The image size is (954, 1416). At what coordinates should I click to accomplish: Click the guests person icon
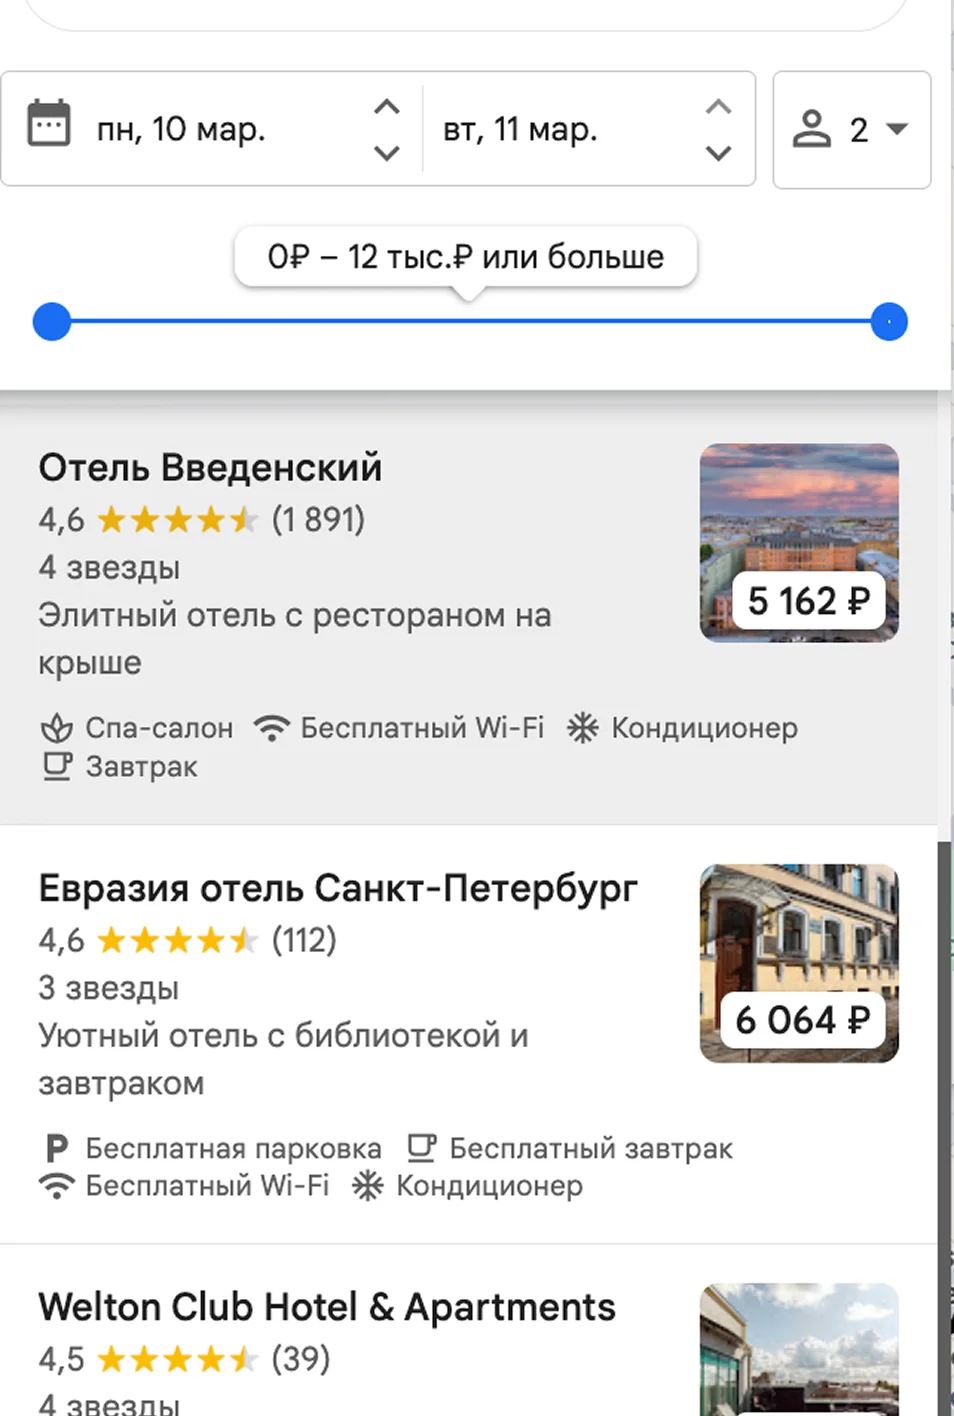click(x=812, y=129)
